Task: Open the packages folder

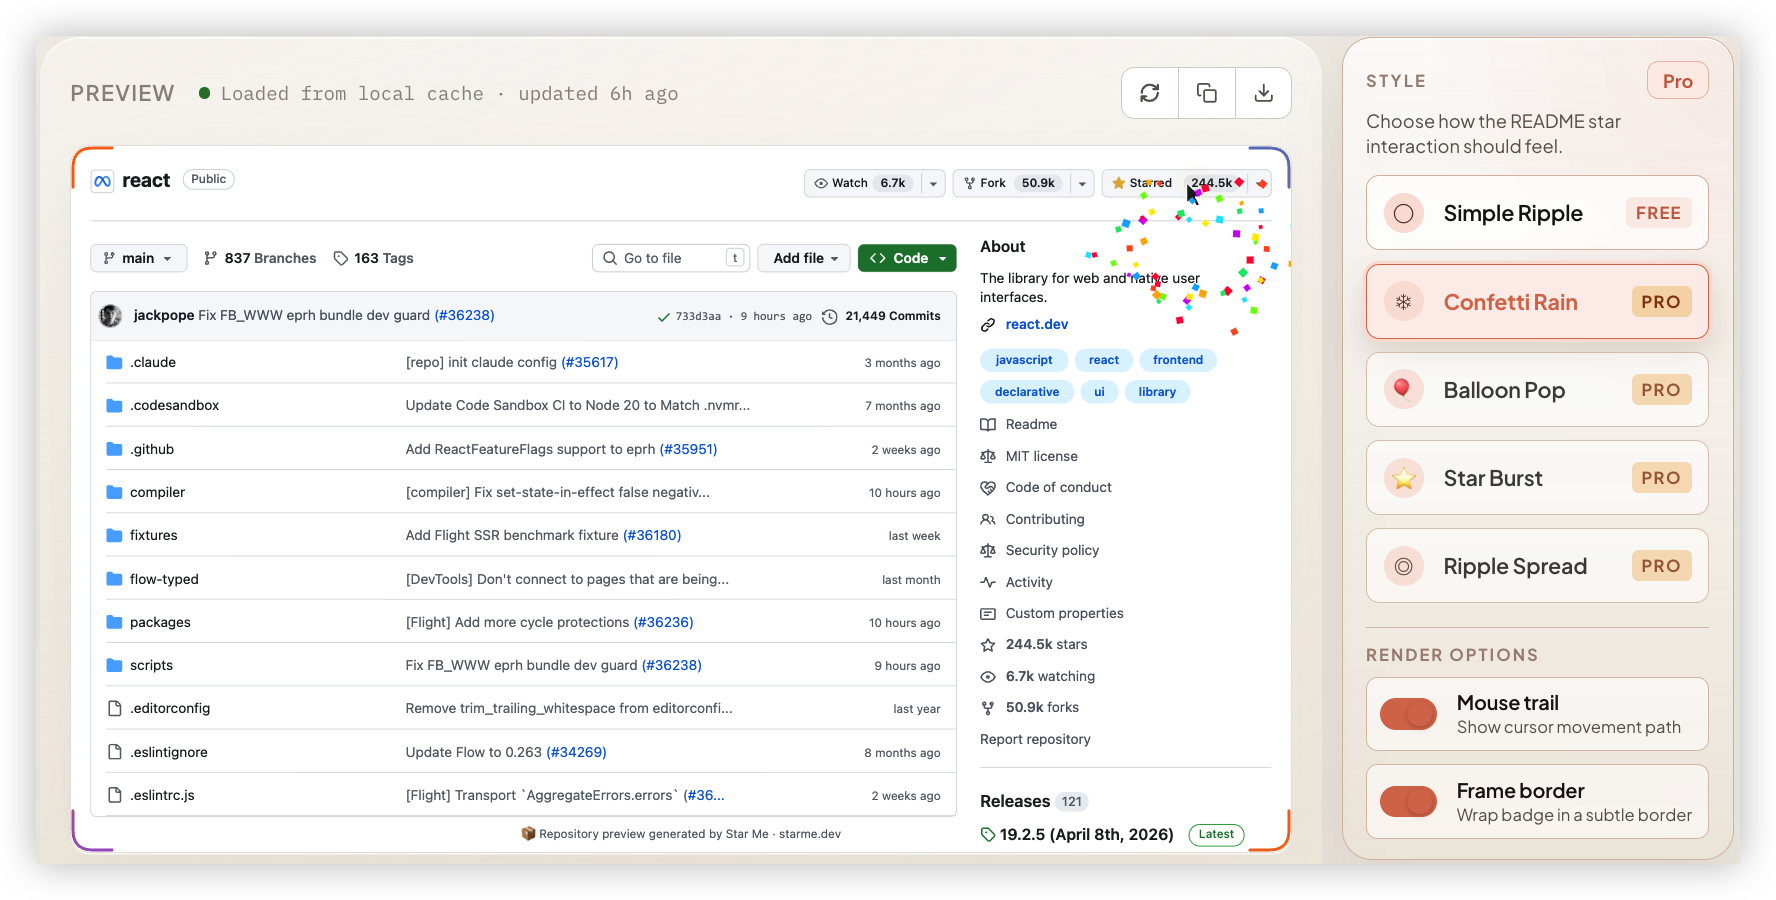Action: click(160, 622)
